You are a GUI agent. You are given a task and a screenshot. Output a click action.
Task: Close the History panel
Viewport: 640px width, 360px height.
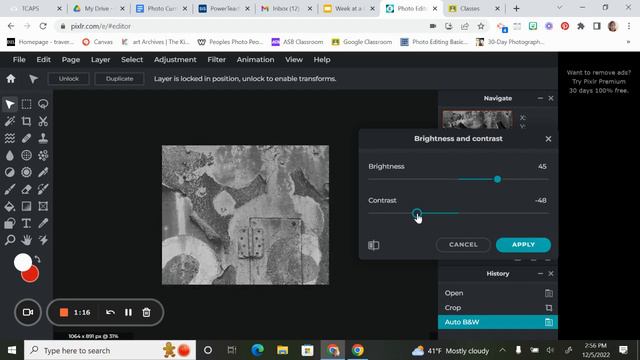551,273
